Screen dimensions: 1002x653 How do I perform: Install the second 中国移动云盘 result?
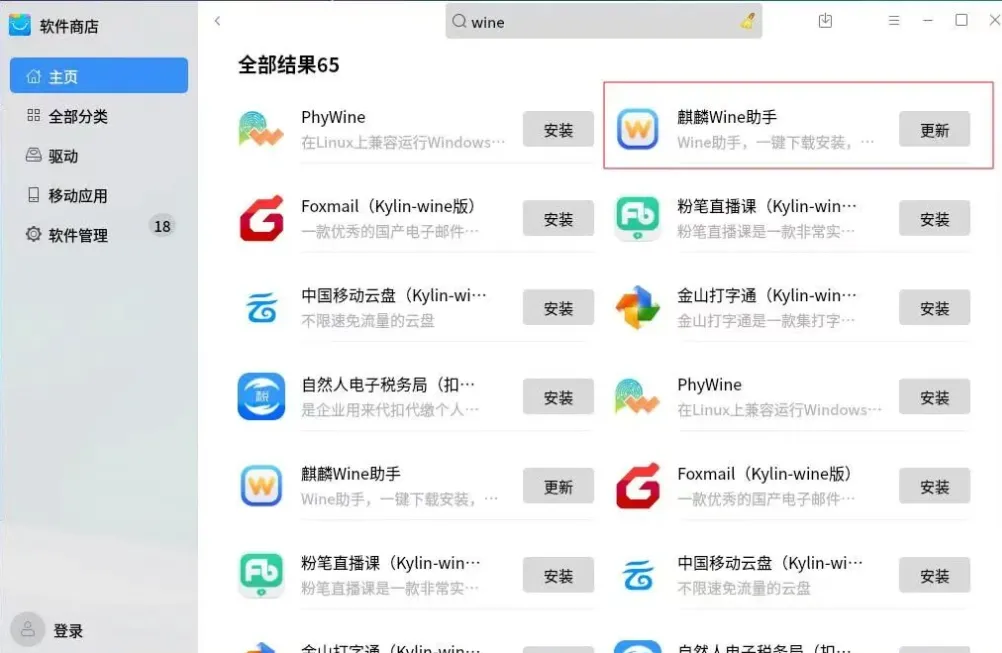pos(934,576)
